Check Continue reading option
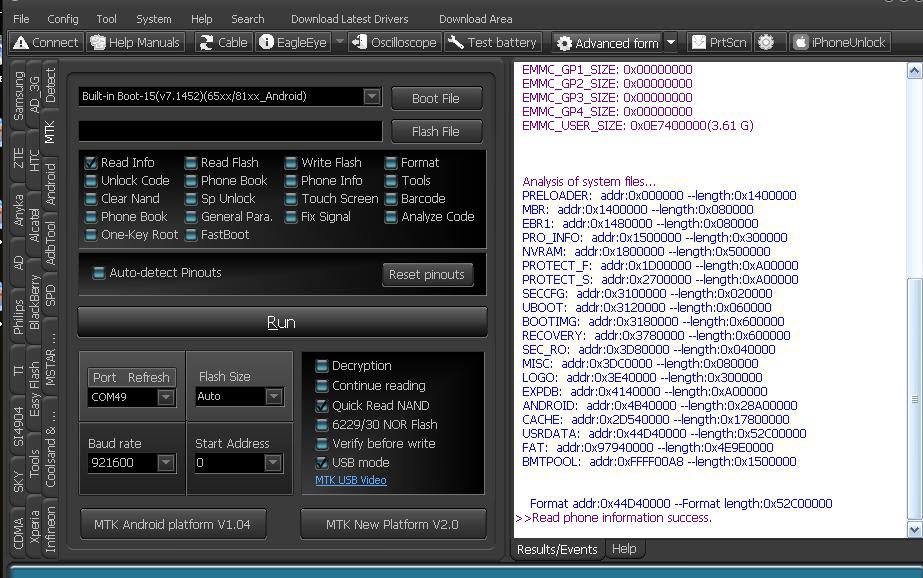Screen dimensions: 923x578 321,386
